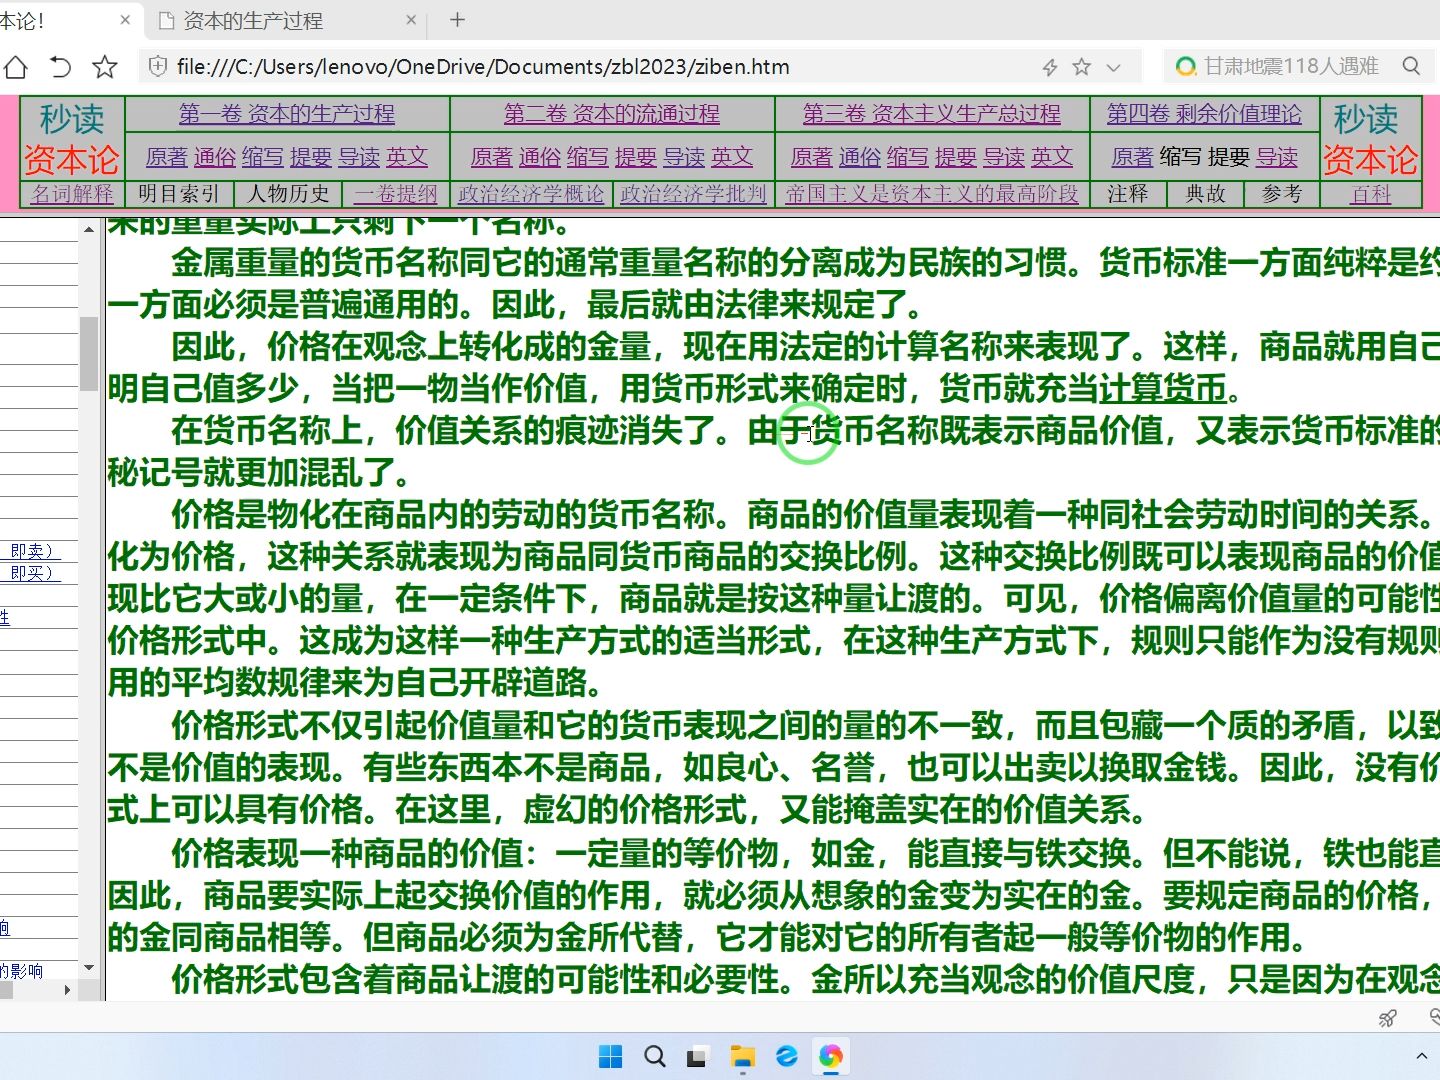Open 英文 under the third volume
The width and height of the screenshot is (1440, 1080).
coord(1052,157)
